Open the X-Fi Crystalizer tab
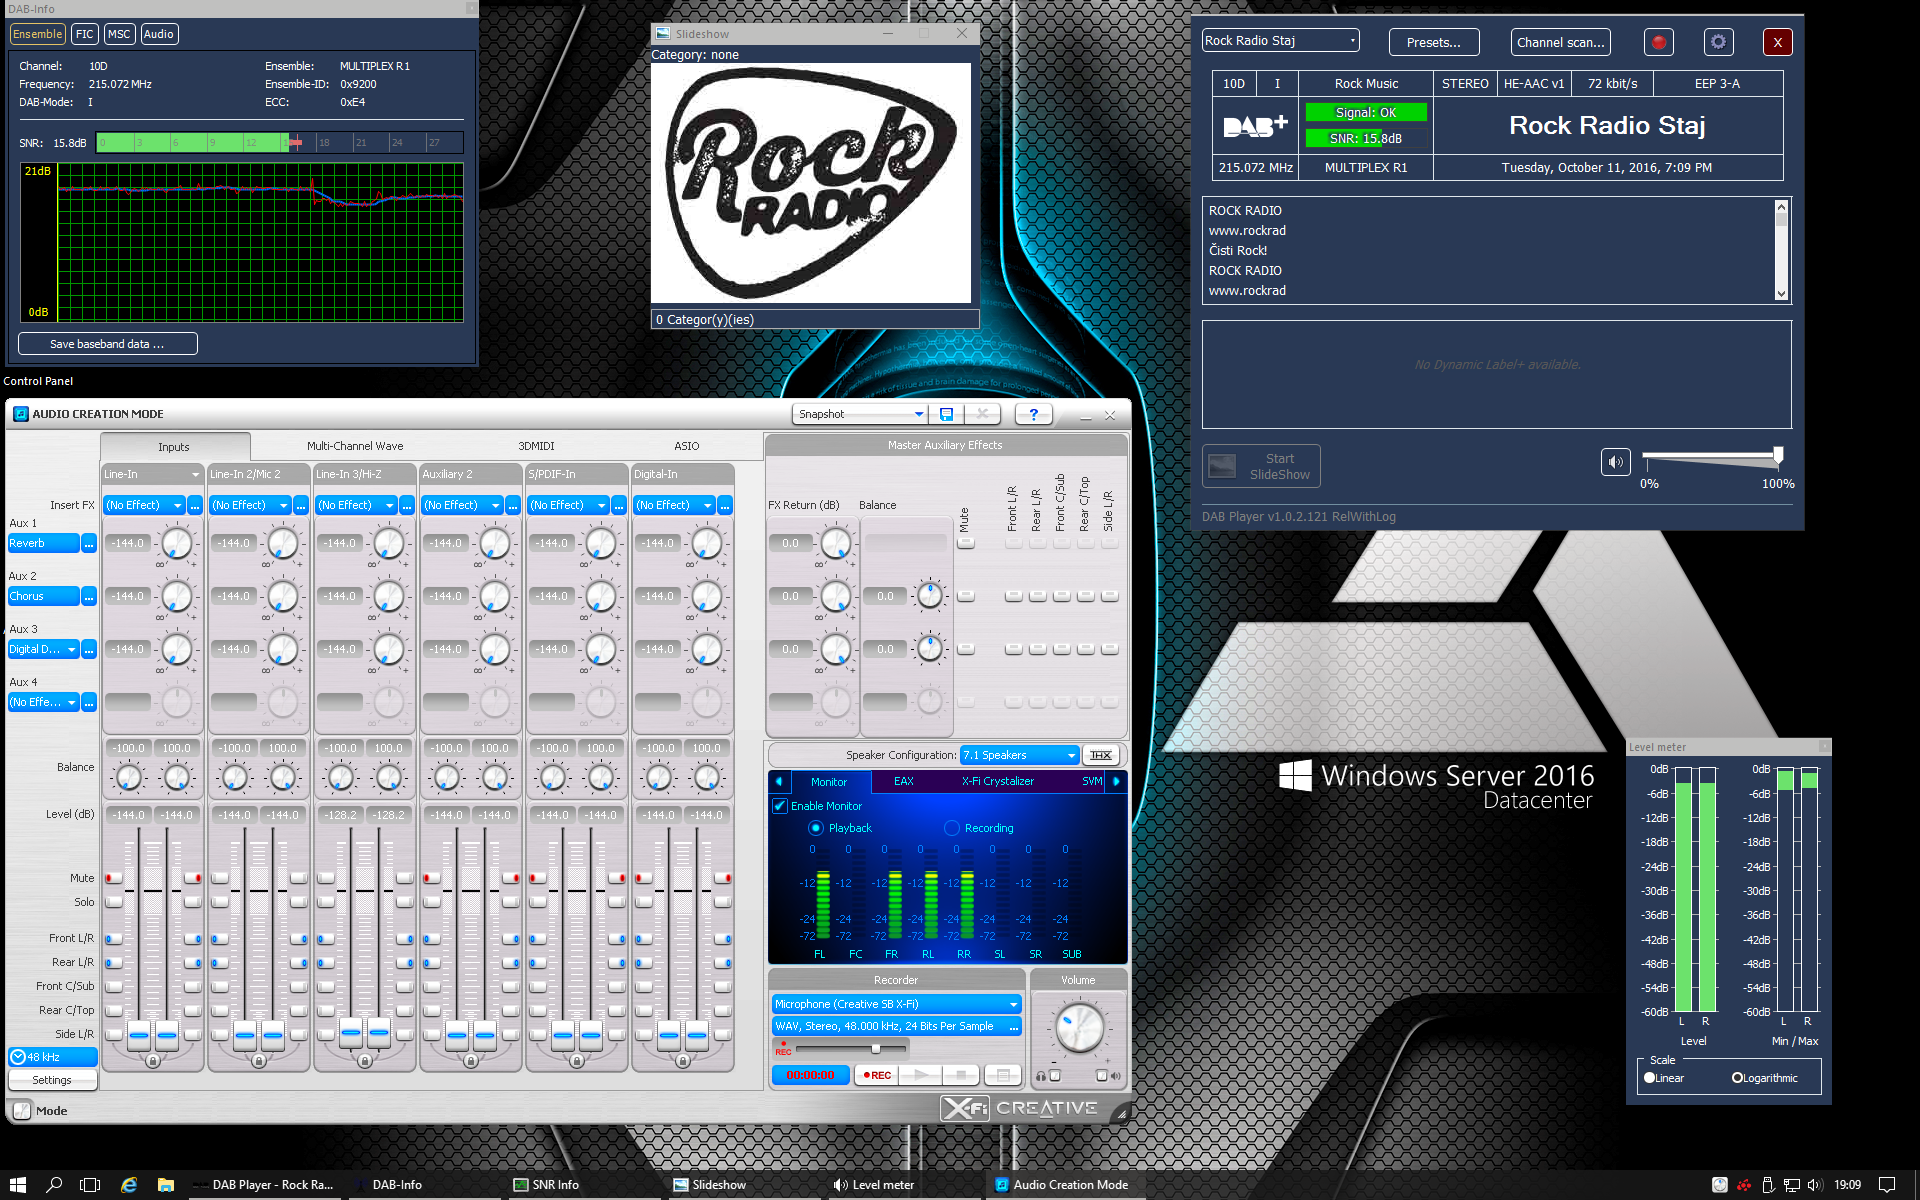Screen dimensions: 1920x1200 coord(998,781)
